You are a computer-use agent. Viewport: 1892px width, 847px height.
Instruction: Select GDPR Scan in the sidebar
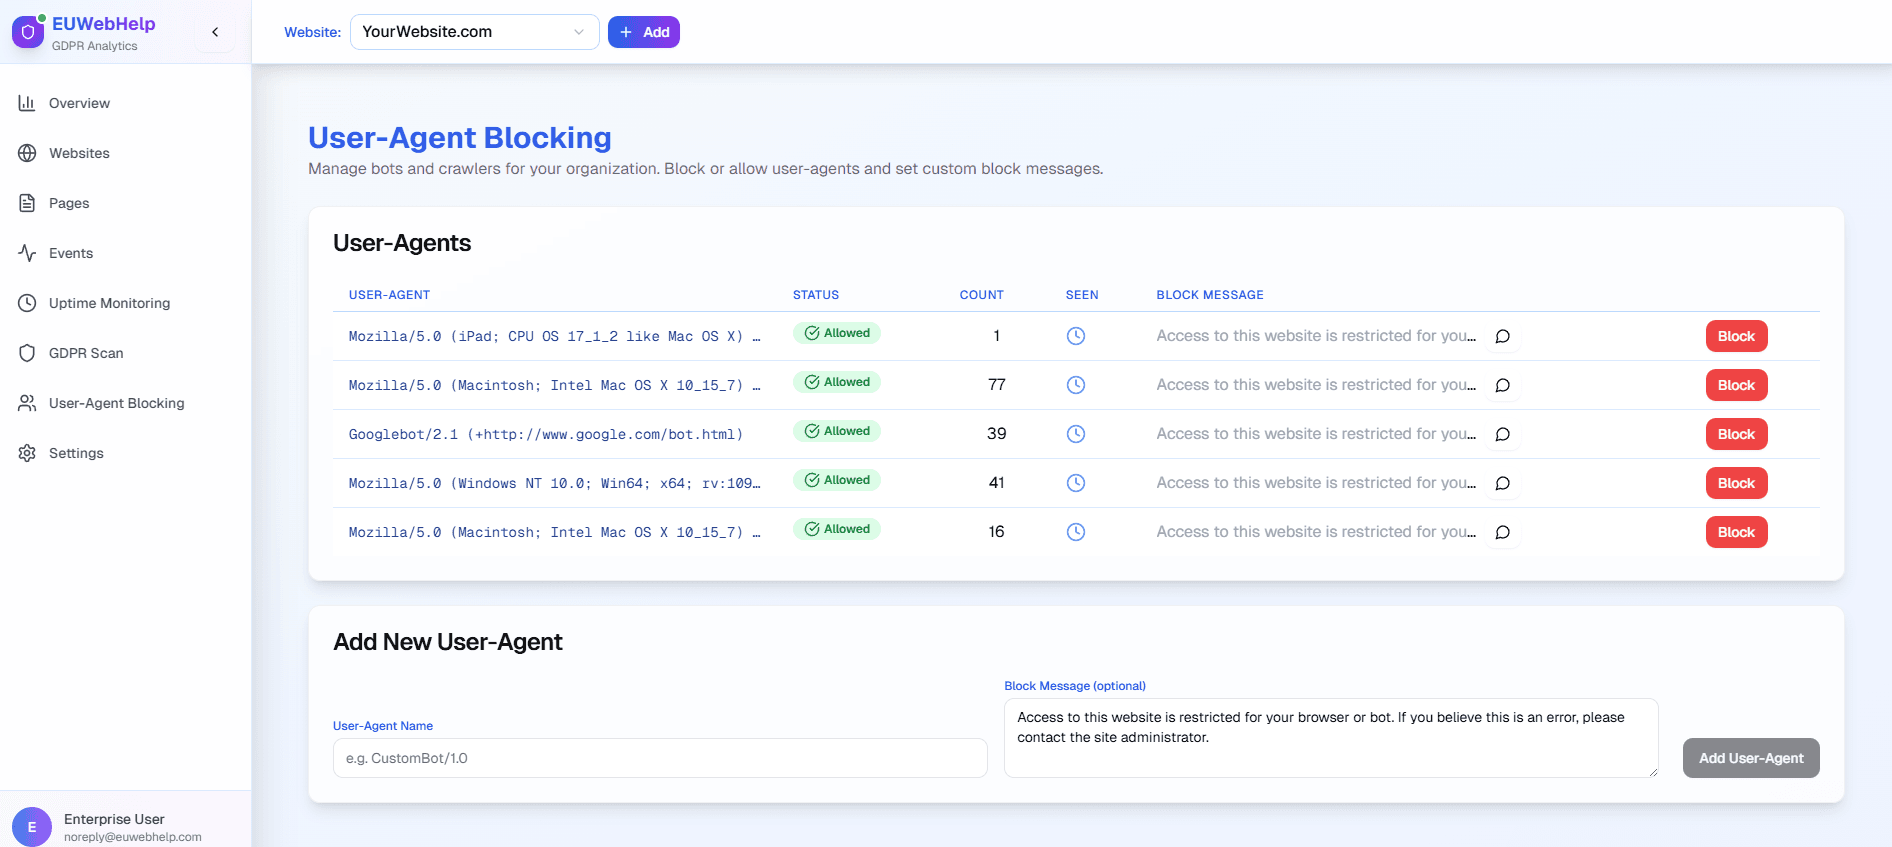[x=86, y=353]
